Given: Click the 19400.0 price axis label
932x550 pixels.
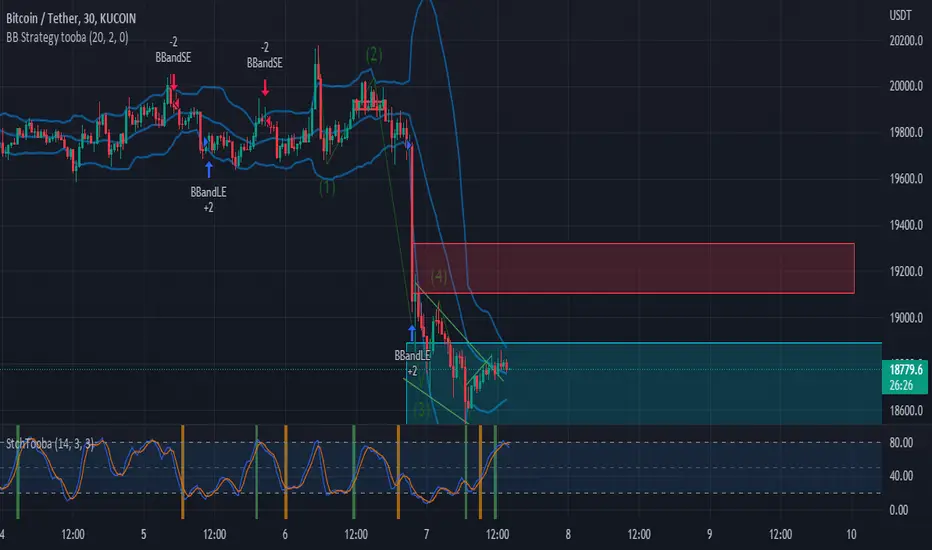Looking at the screenshot, I should pos(906,225).
